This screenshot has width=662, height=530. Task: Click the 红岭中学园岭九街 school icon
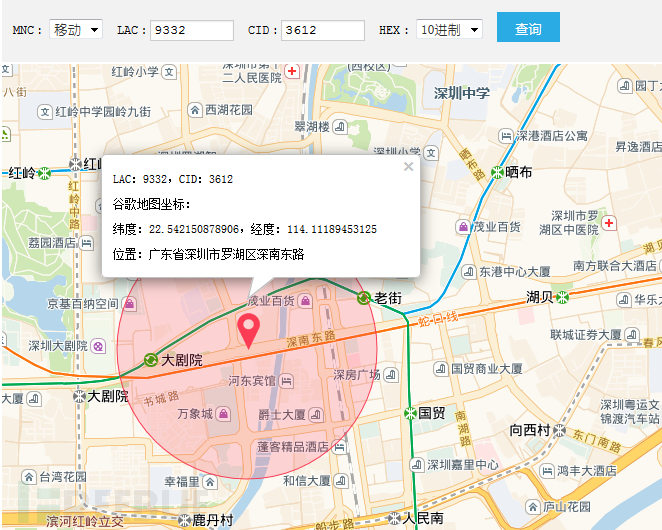pyautogui.click(x=45, y=112)
